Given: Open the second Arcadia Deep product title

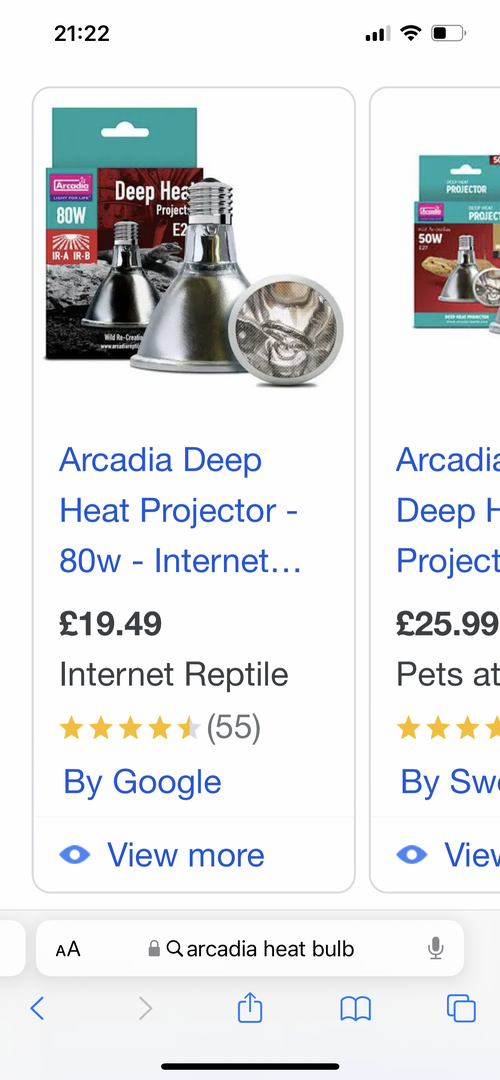Looking at the screenshot, I should [448, 510].
